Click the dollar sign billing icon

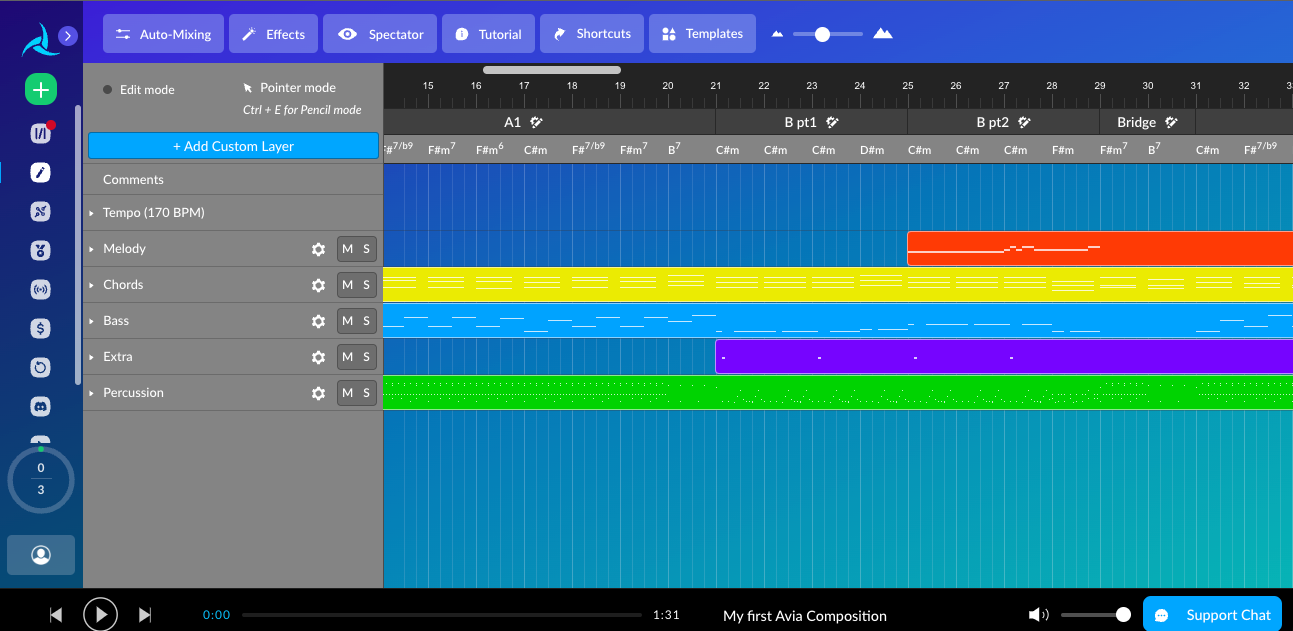41,328
